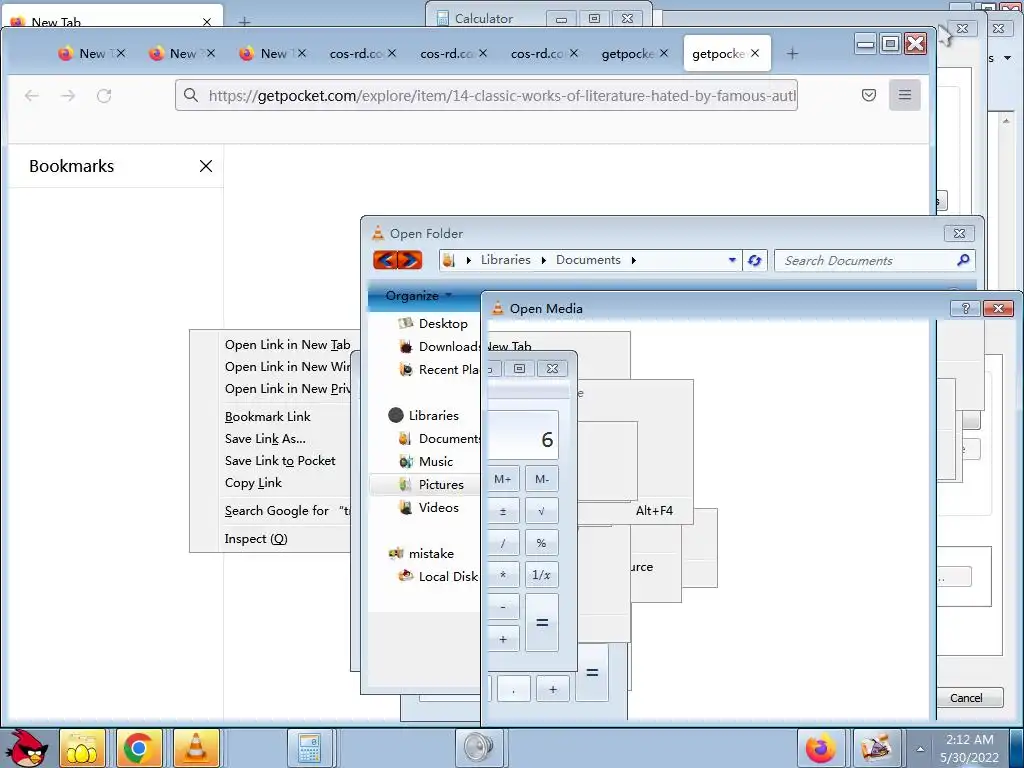The height and width of the screenshot is (768, 1024).
Task: Select Pictures library in folder tree
Action: click(431, 485)
